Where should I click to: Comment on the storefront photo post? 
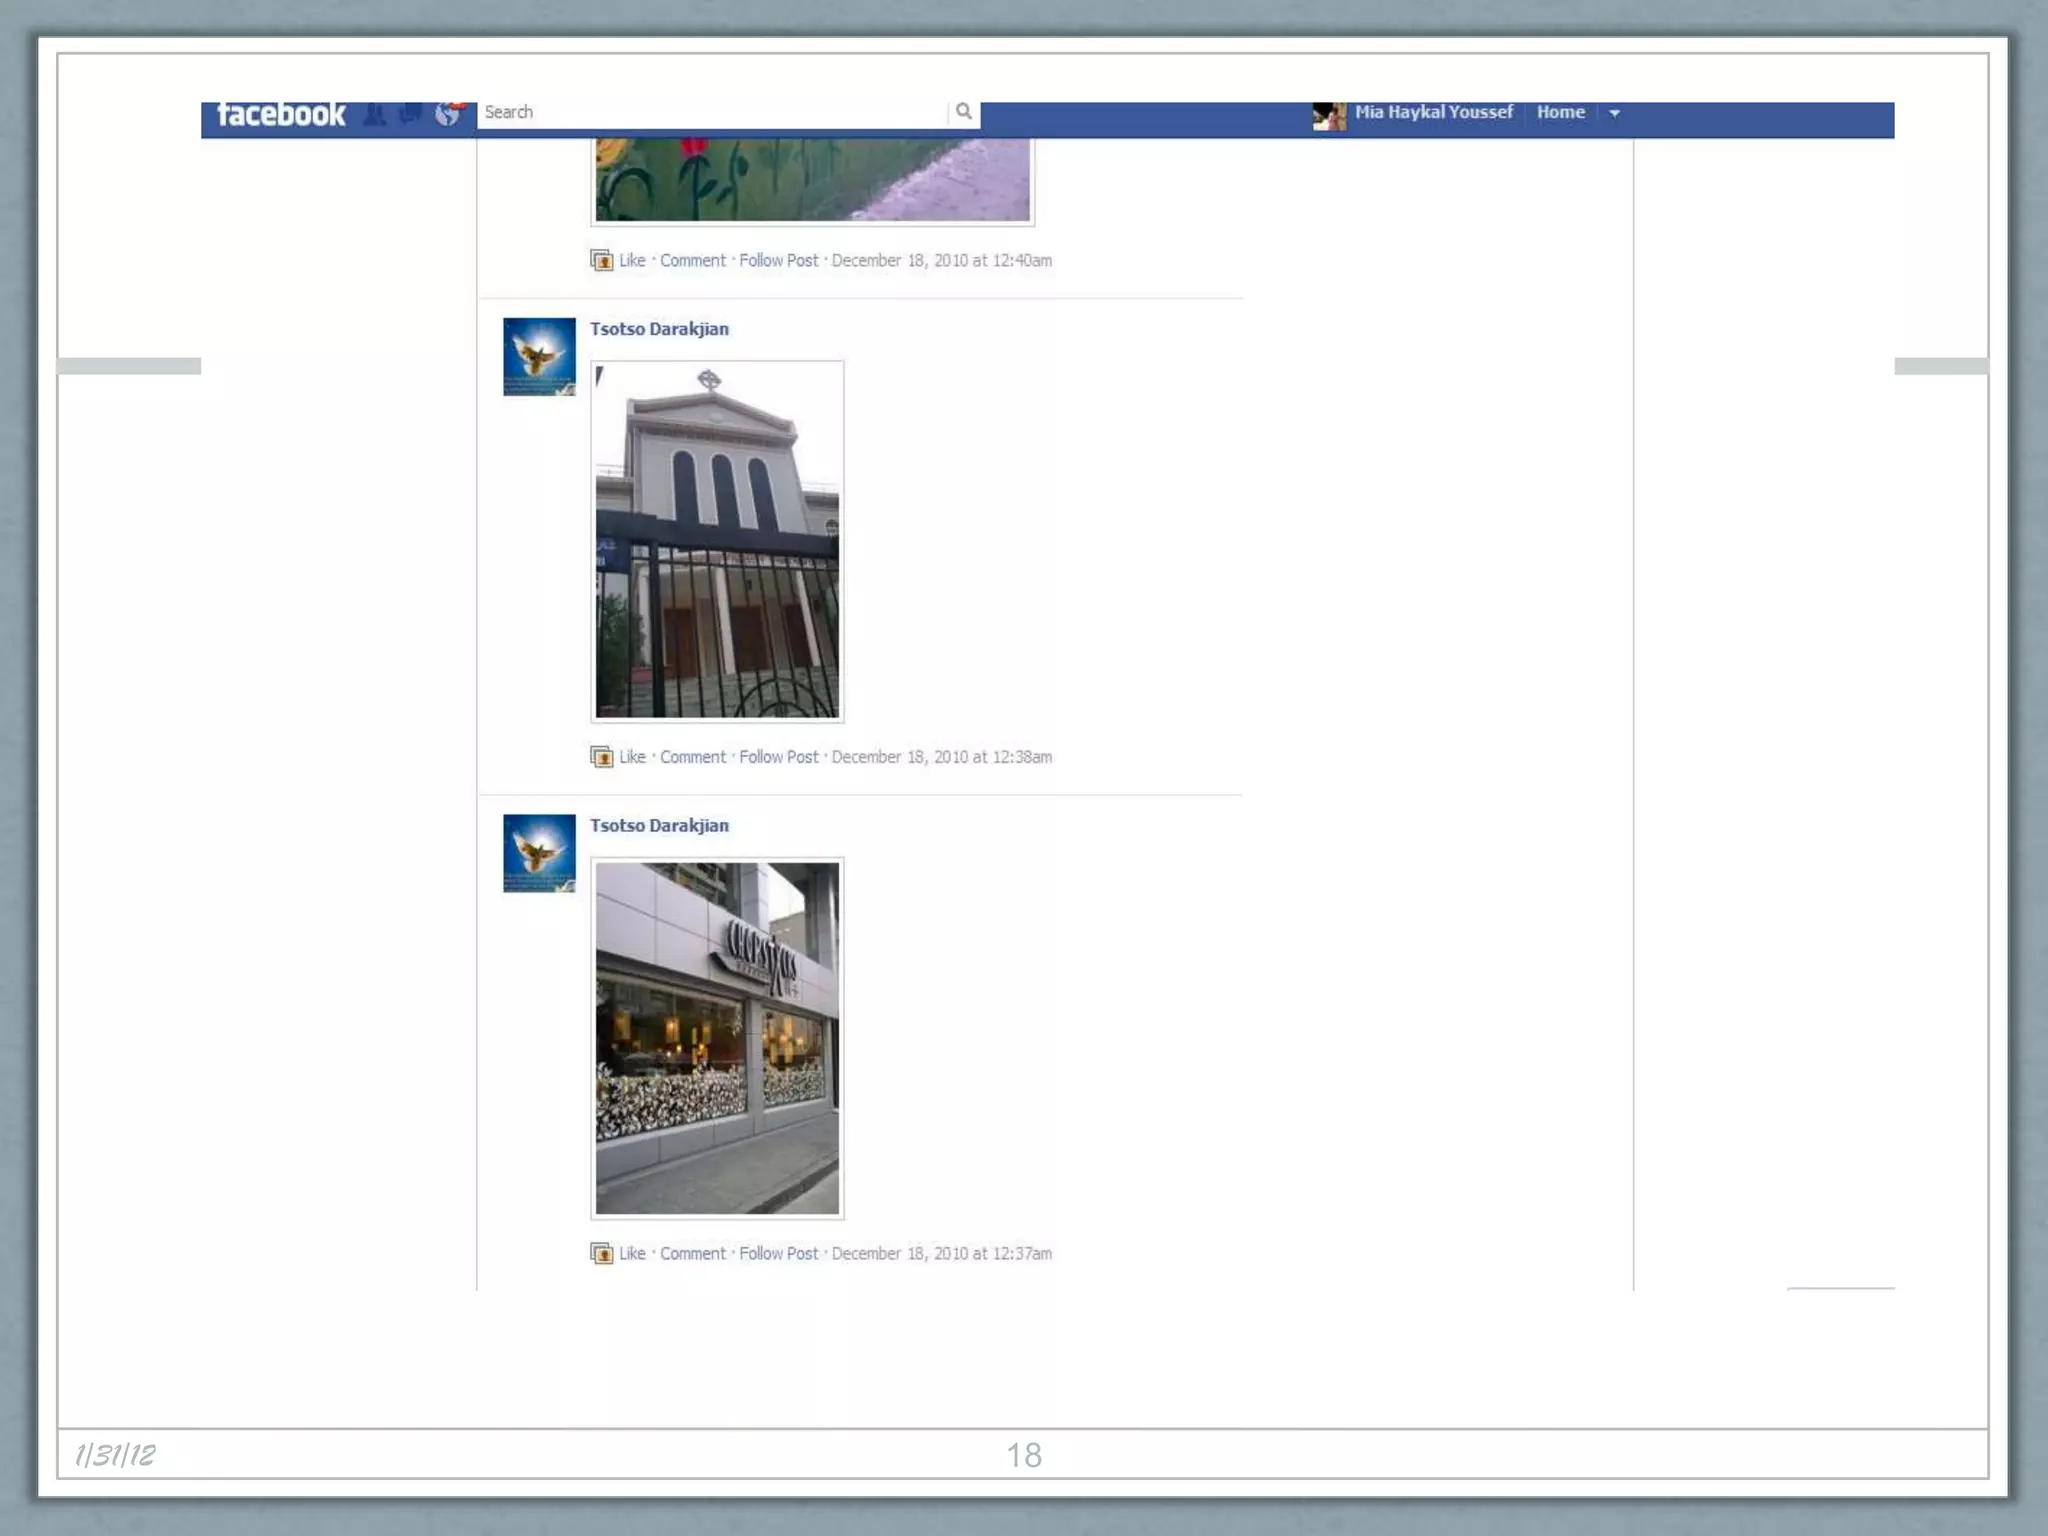(x=692, y=1253)
